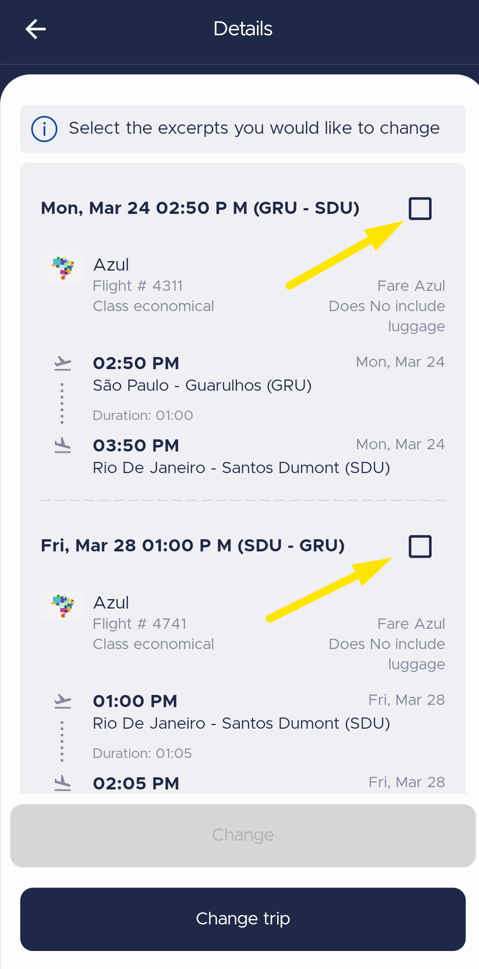Tap Azul airline logo for flight 4741
The width and height of the screenshot is (479, 969).
62,606
